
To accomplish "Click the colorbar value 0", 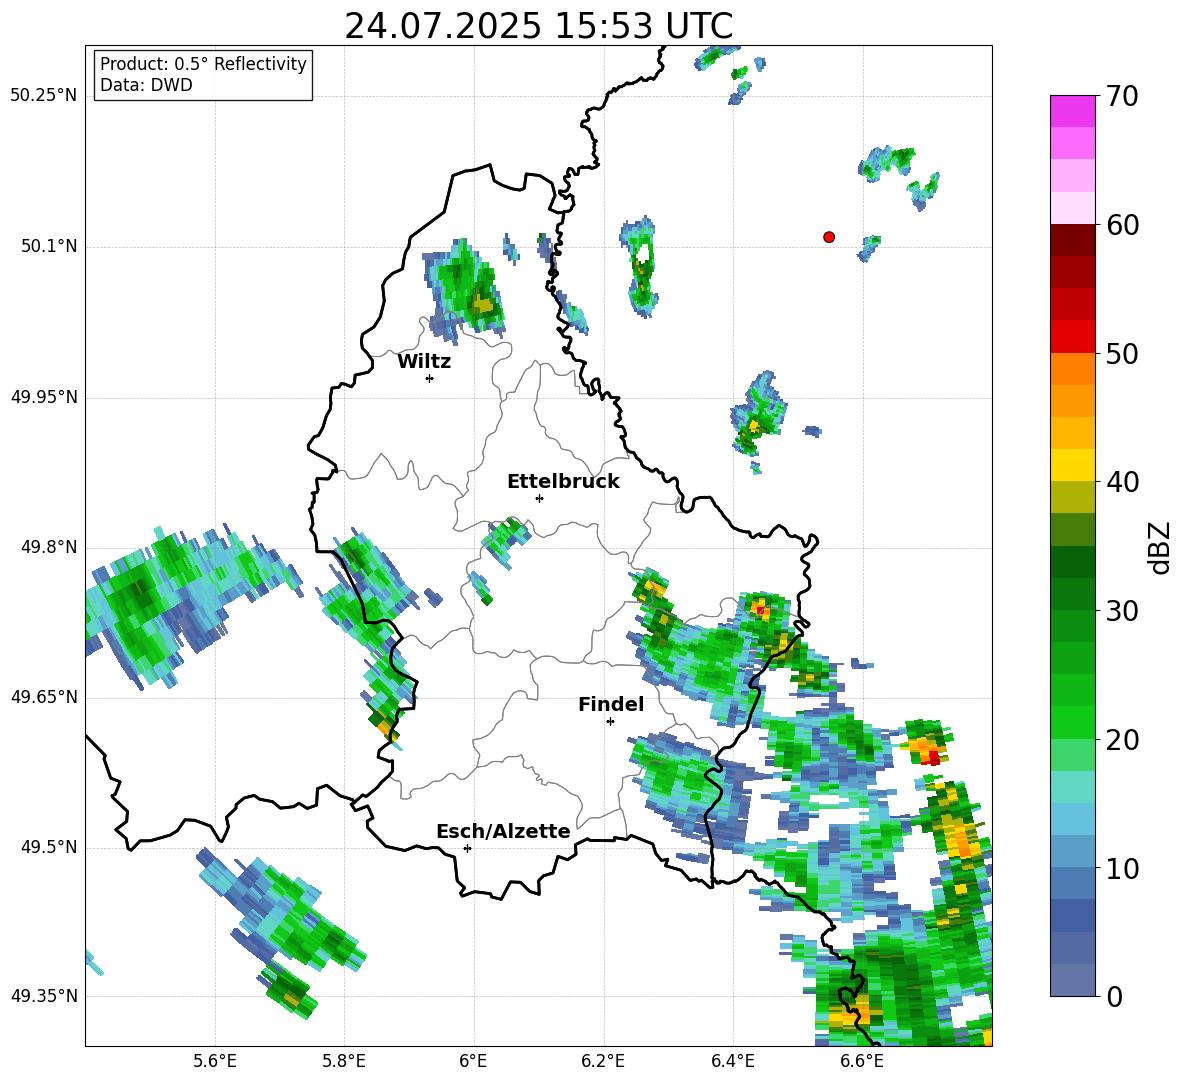I will click(1114, 996).
